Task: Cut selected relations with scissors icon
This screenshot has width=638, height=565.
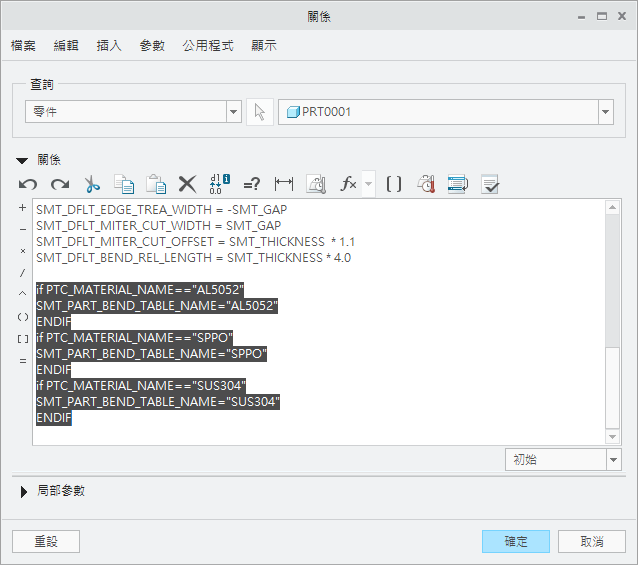Action: (92, 184)
